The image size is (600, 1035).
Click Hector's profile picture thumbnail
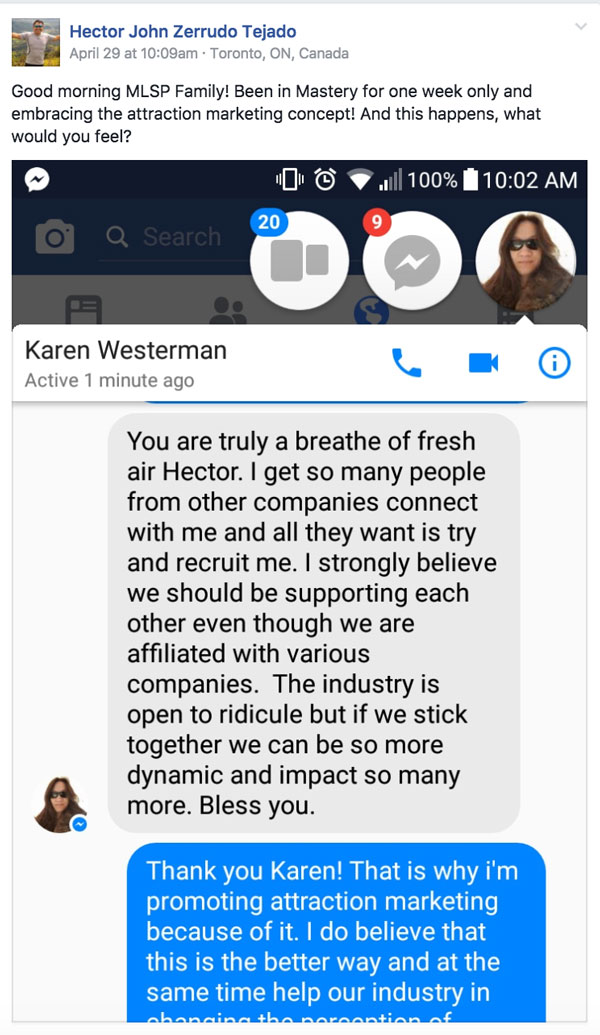(x=36, y=42)
